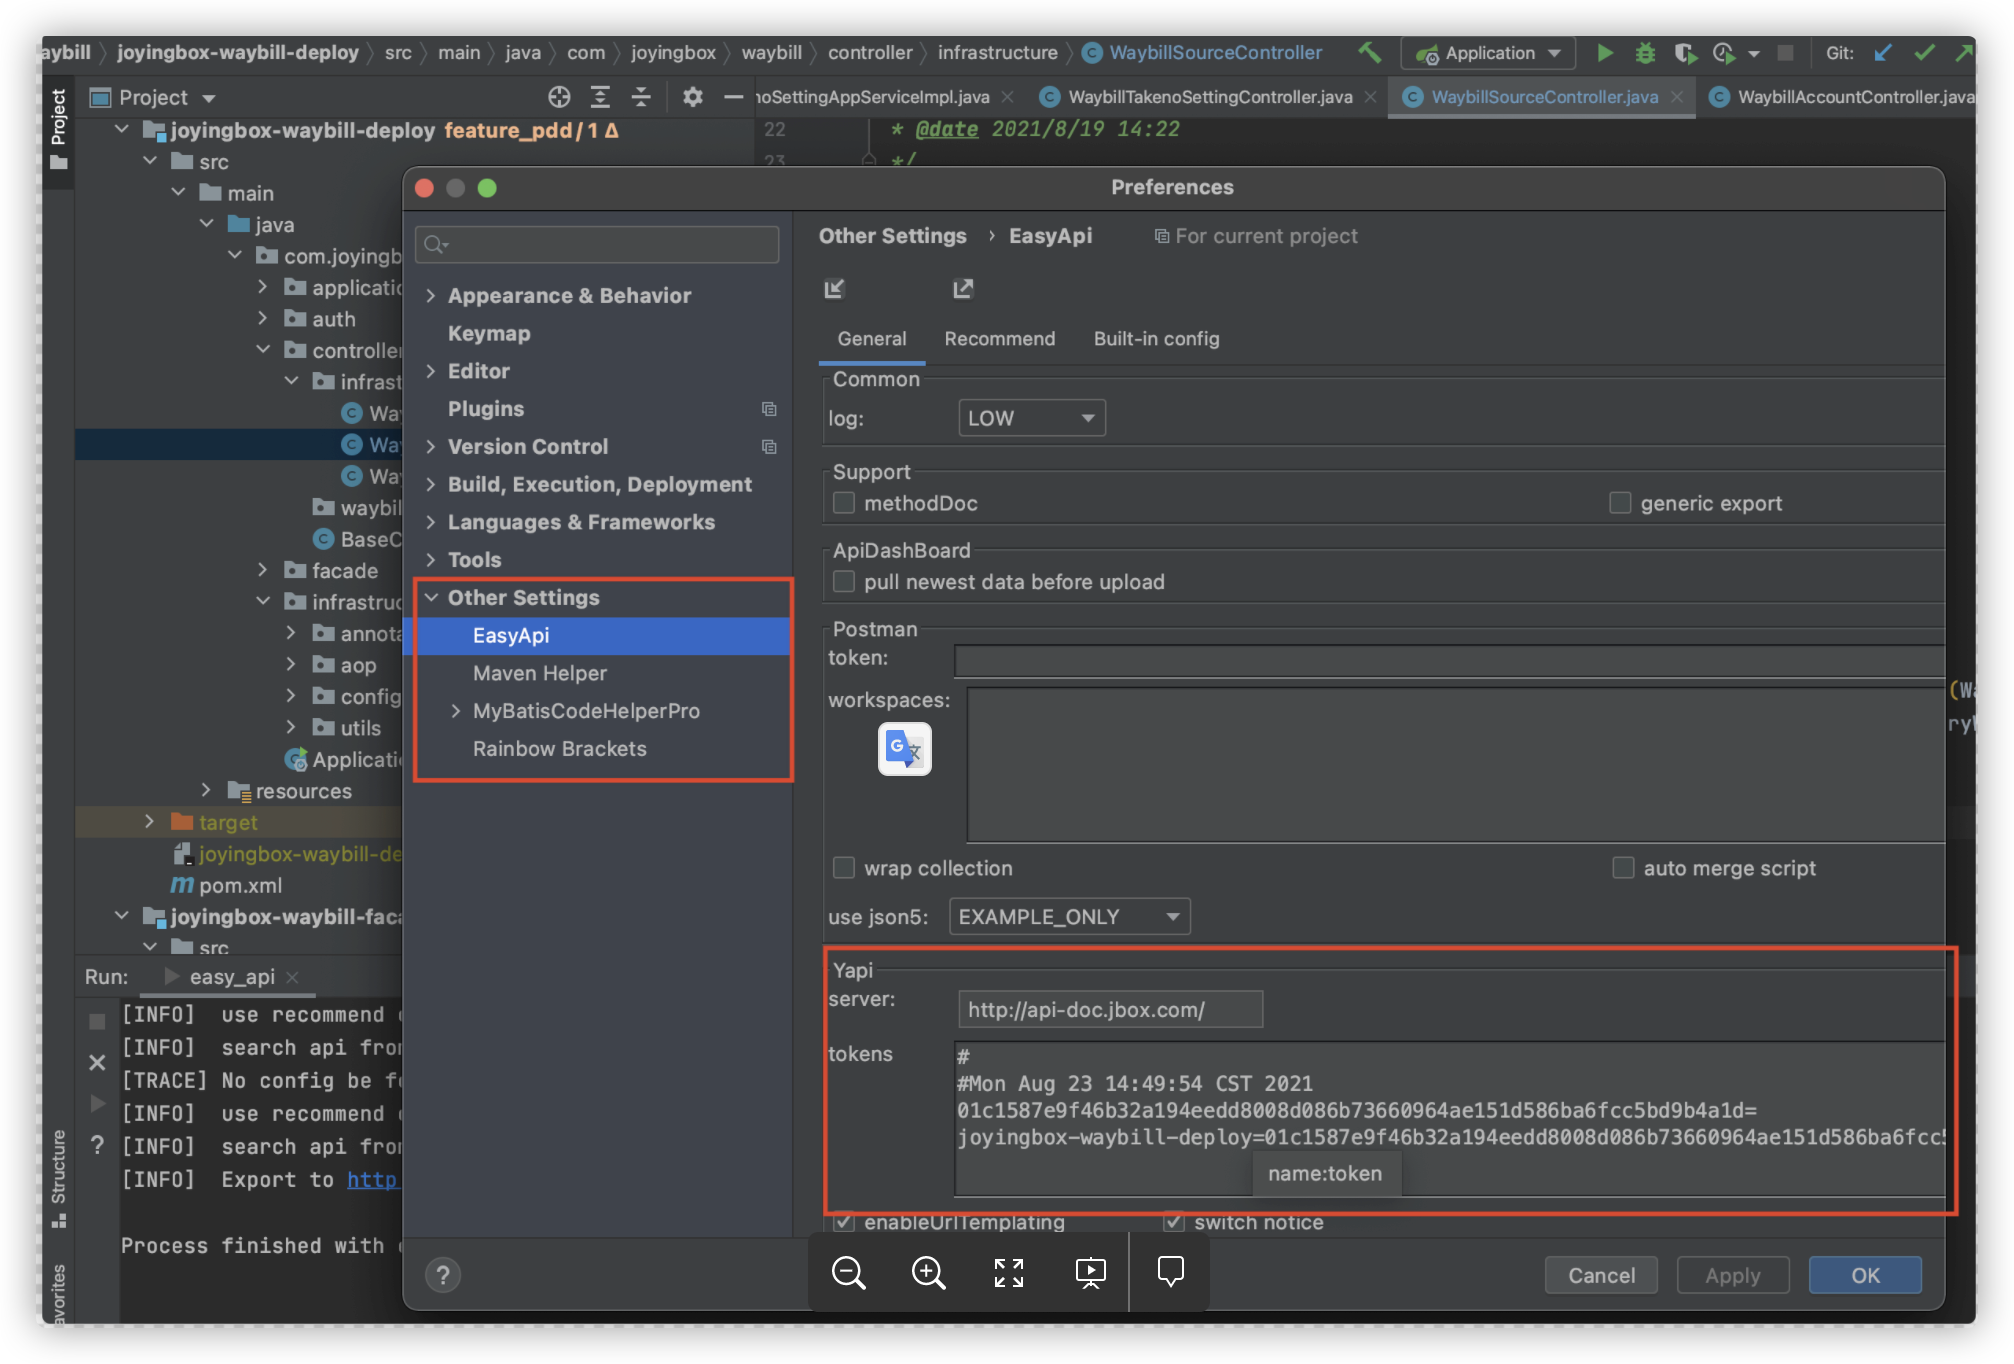Open the Application run configuration dropdown

tap(1488, 53)
